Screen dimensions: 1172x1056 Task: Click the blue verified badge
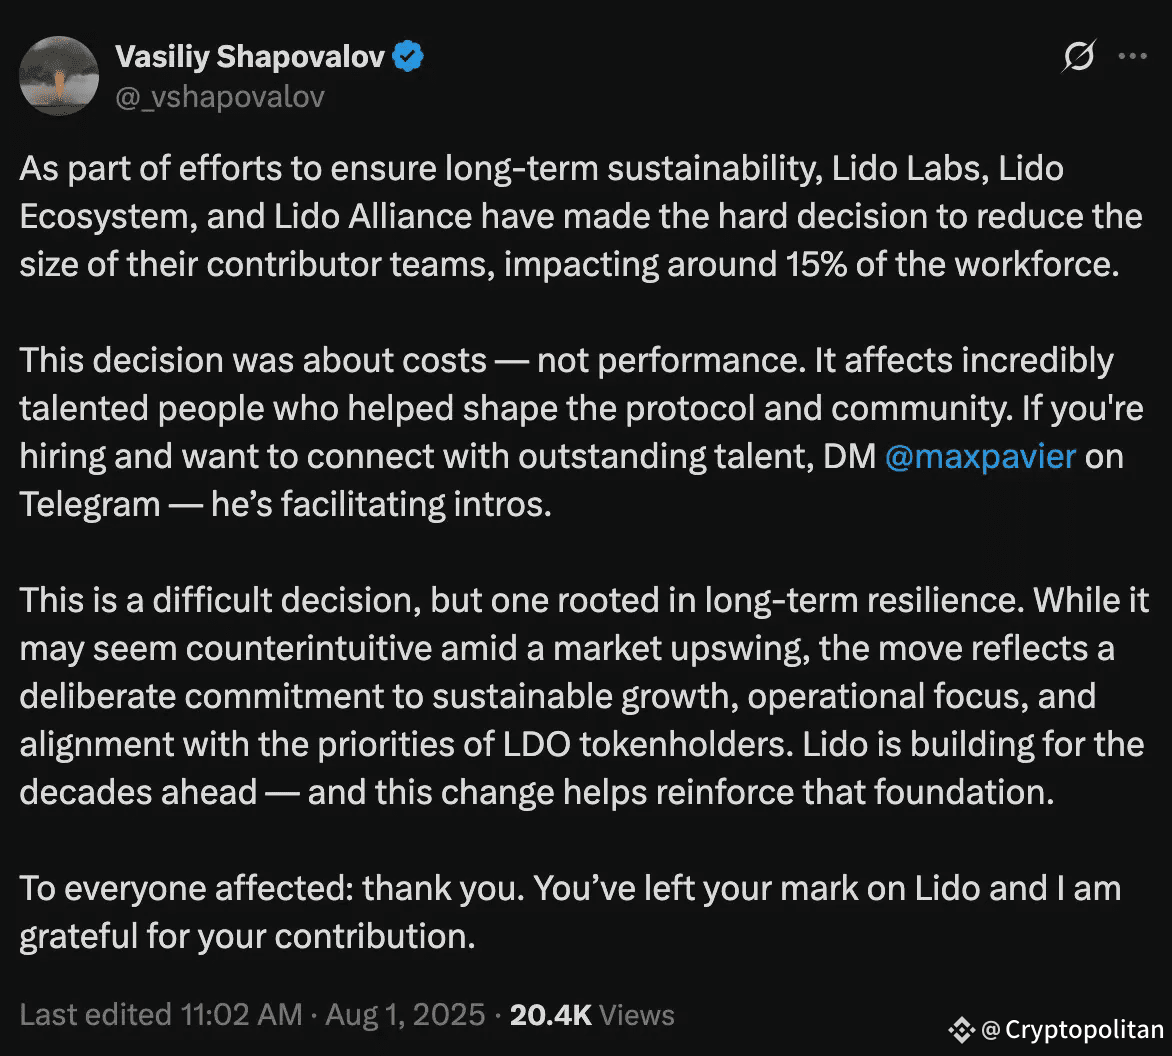pyautogui.click(x=408, y=56)
